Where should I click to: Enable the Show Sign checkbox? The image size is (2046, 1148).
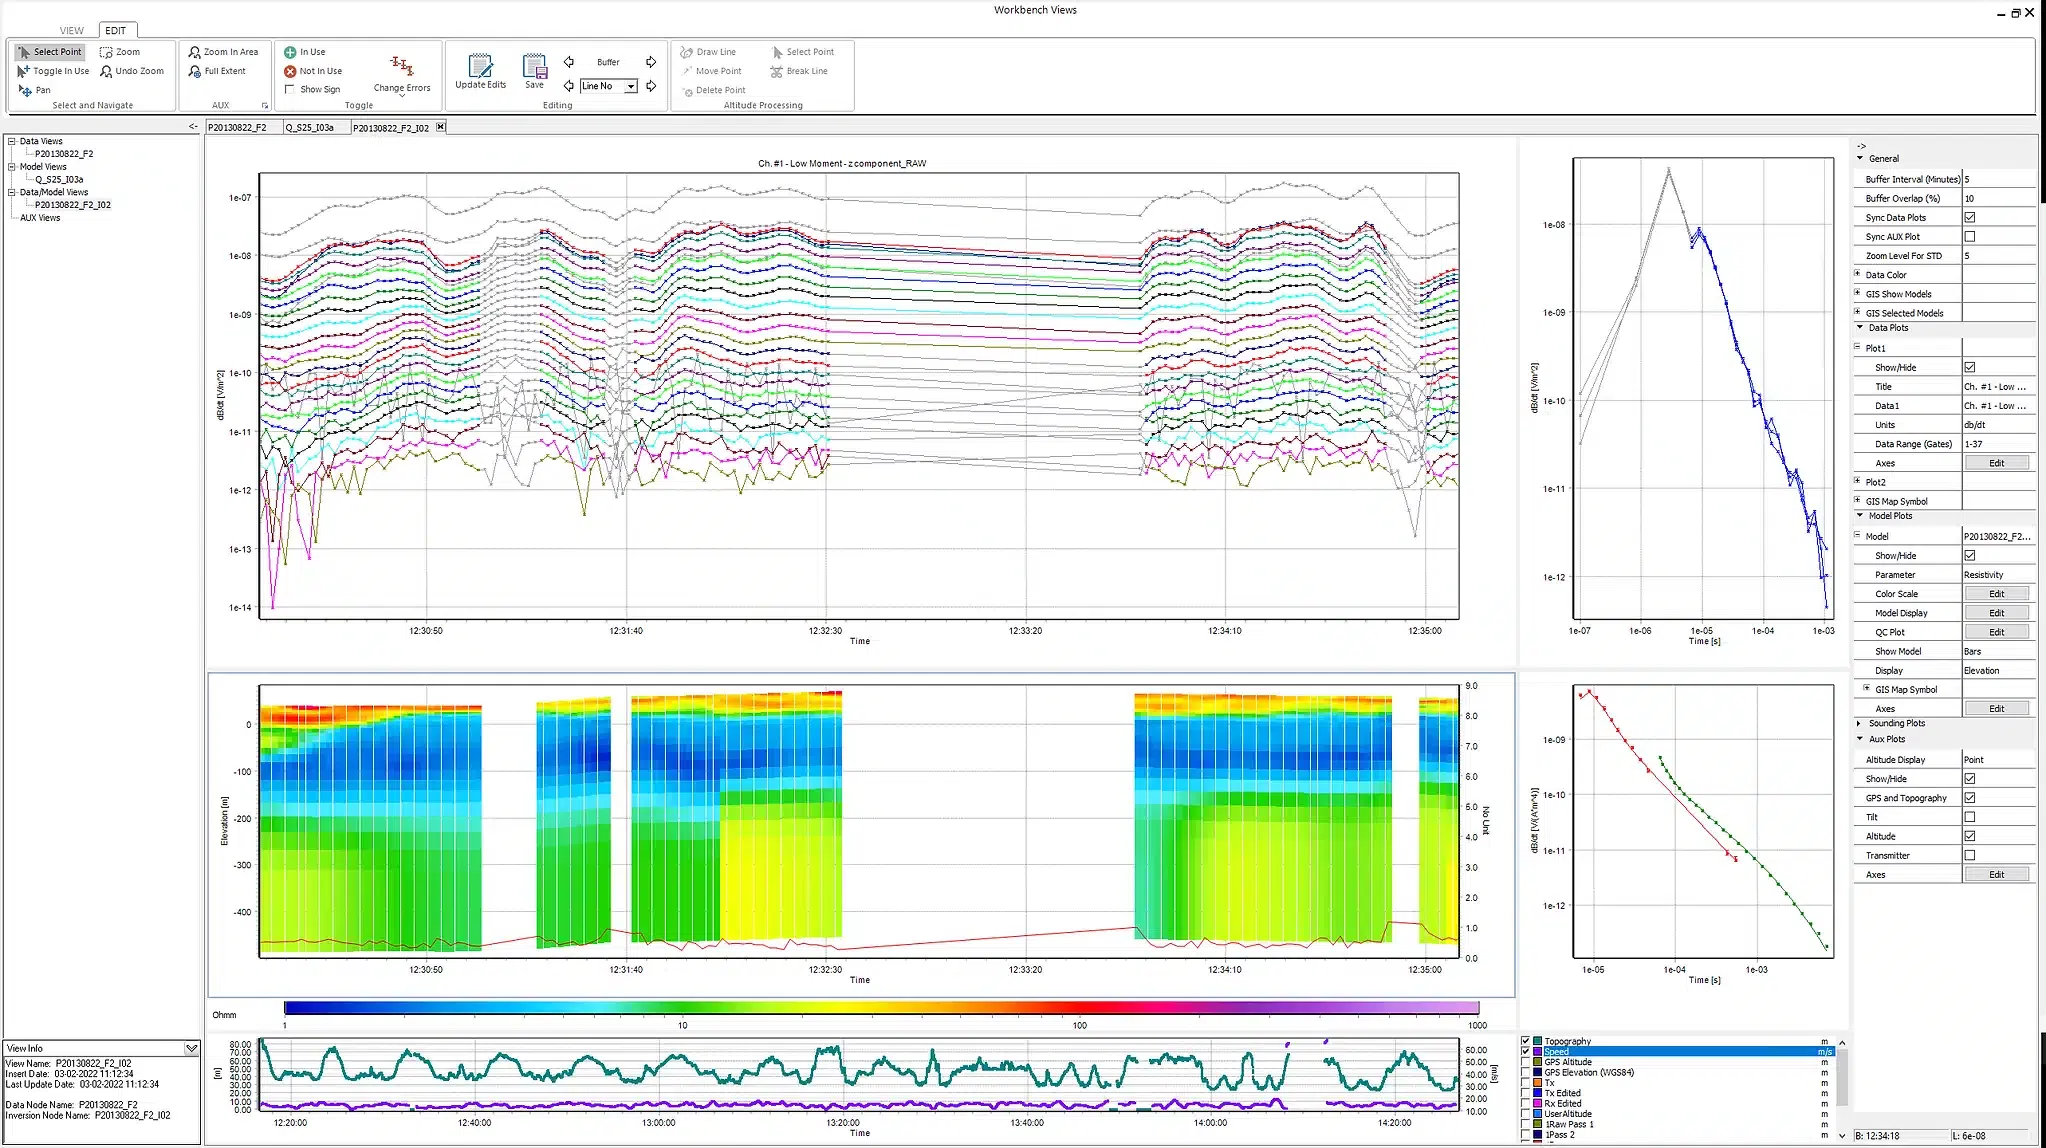coord(290,89)
